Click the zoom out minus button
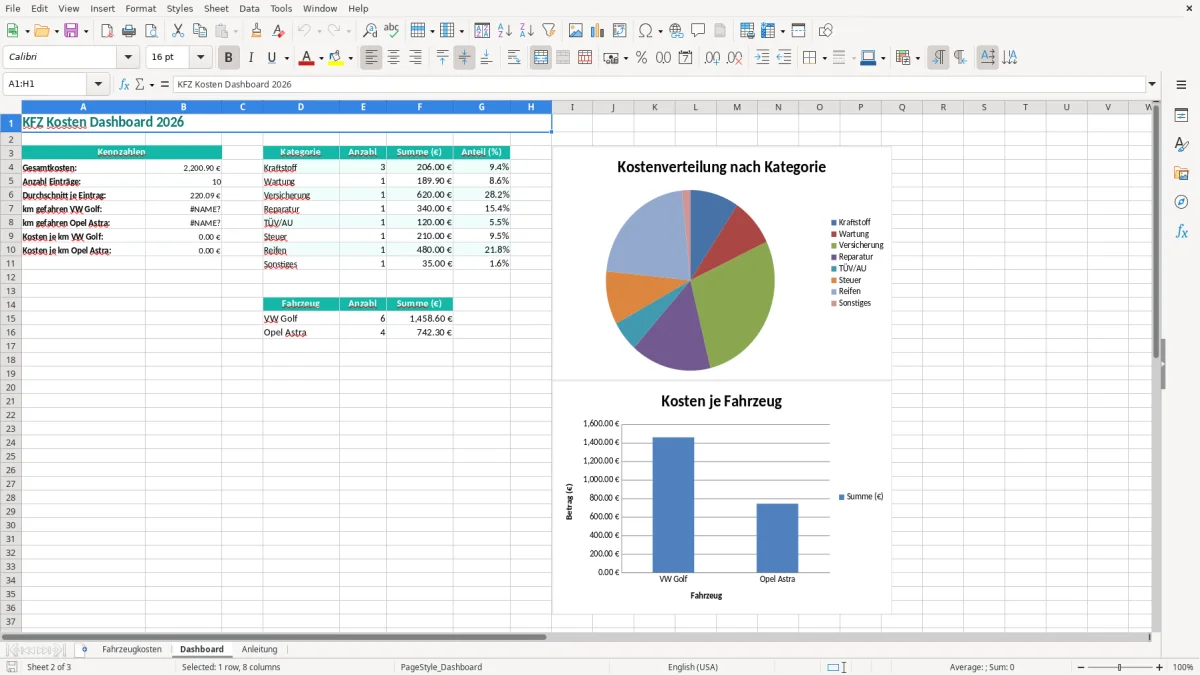This screenshot has height=675, width=1200. (x=1082, y=667)
